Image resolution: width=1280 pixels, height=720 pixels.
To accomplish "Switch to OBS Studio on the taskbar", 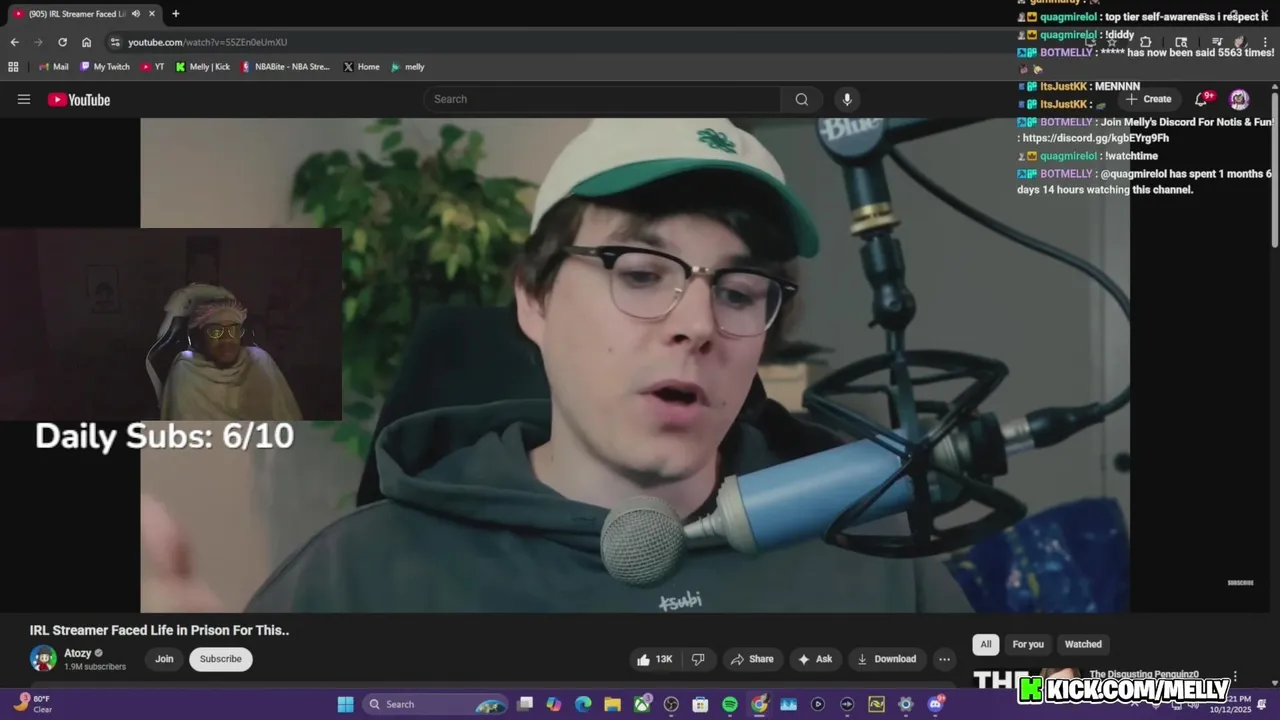I will [x=671, y=704].
